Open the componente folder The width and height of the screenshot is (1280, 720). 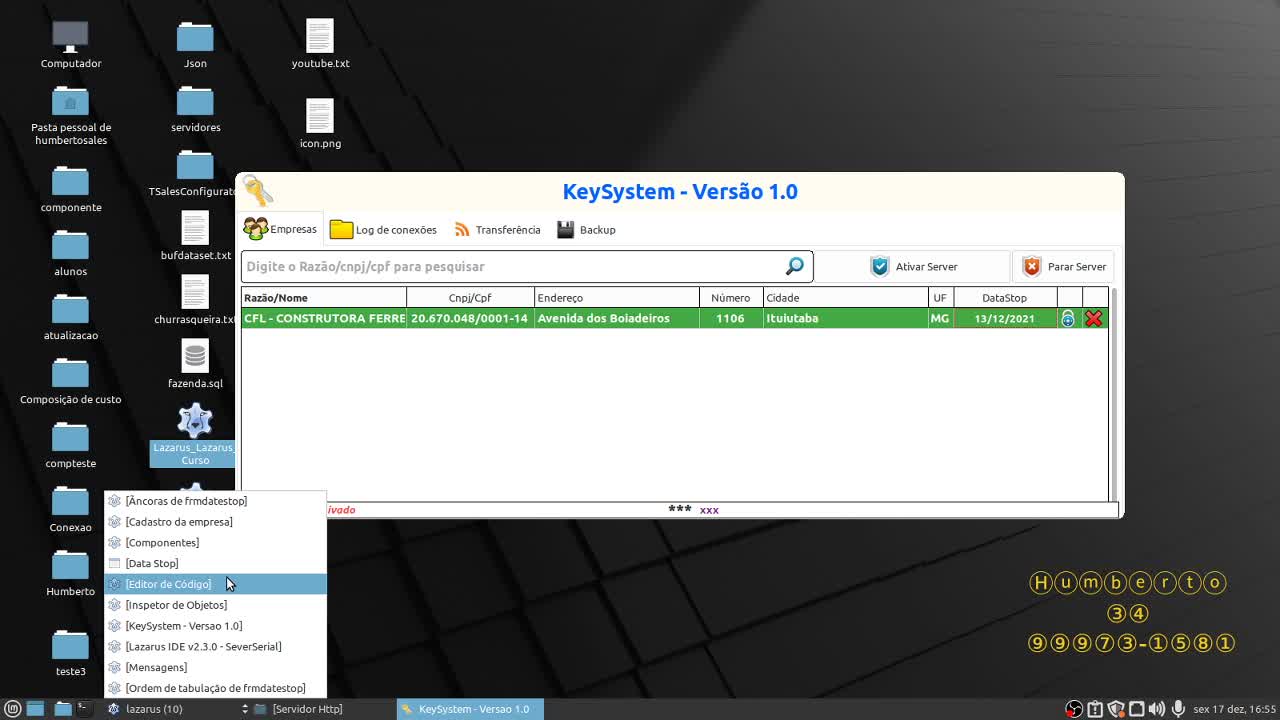pyautogui.click(x=70, y=188)
